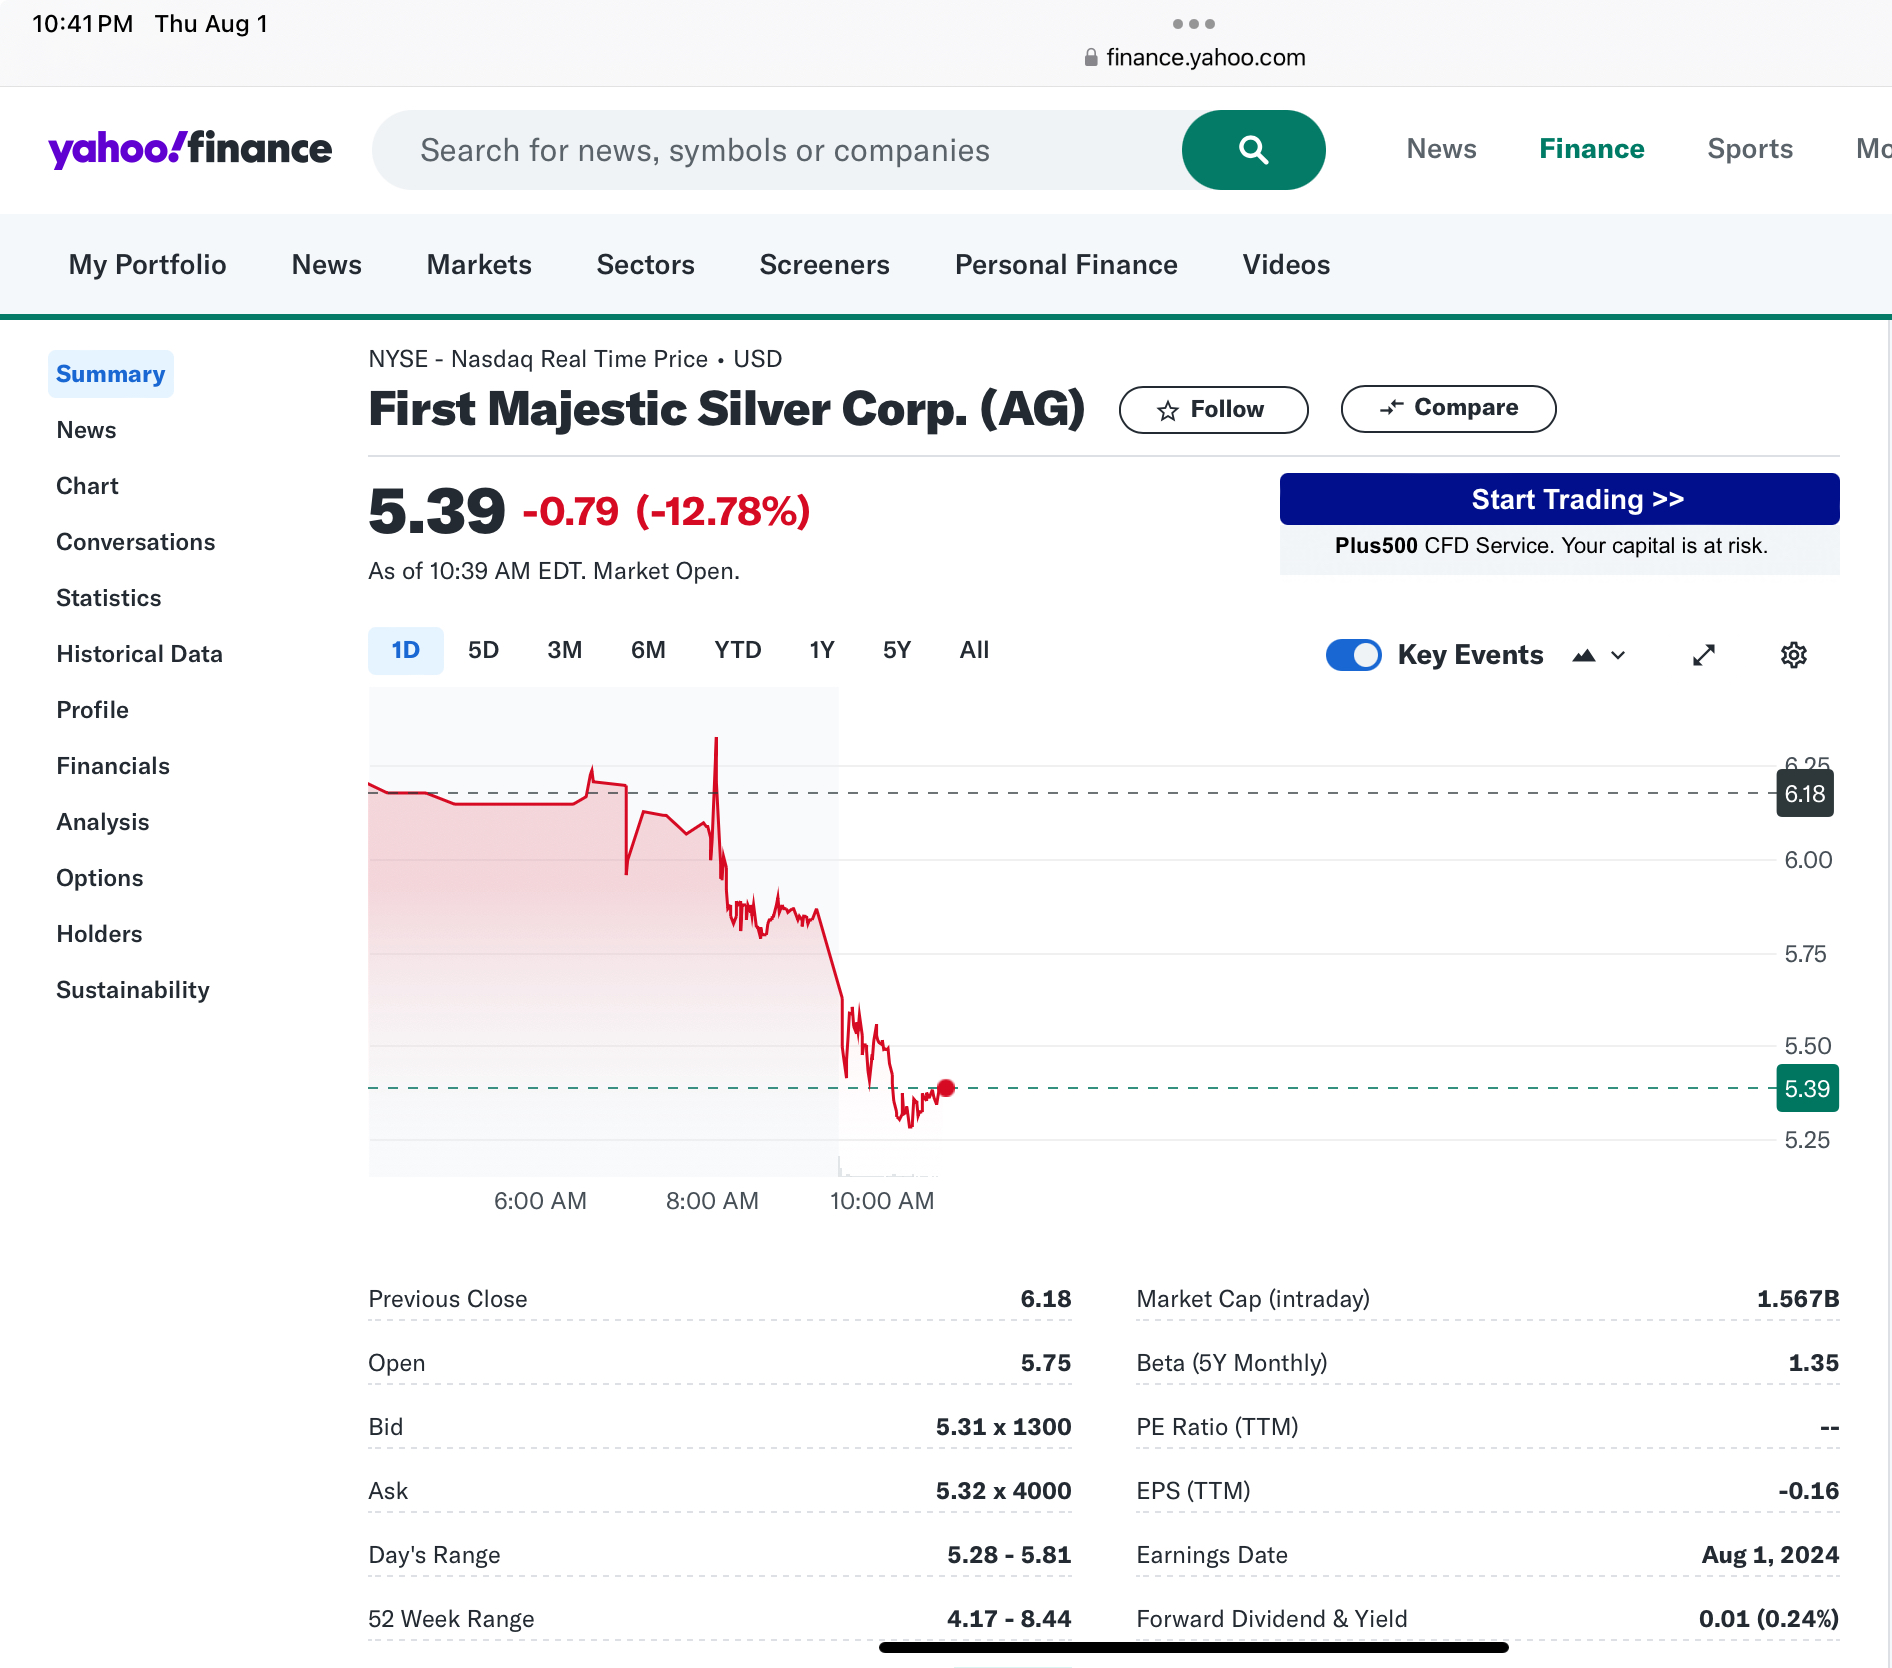Toggle the Key Events switch
This screenshot has height=1668, width=1892.
click(x=1353, y=655)
